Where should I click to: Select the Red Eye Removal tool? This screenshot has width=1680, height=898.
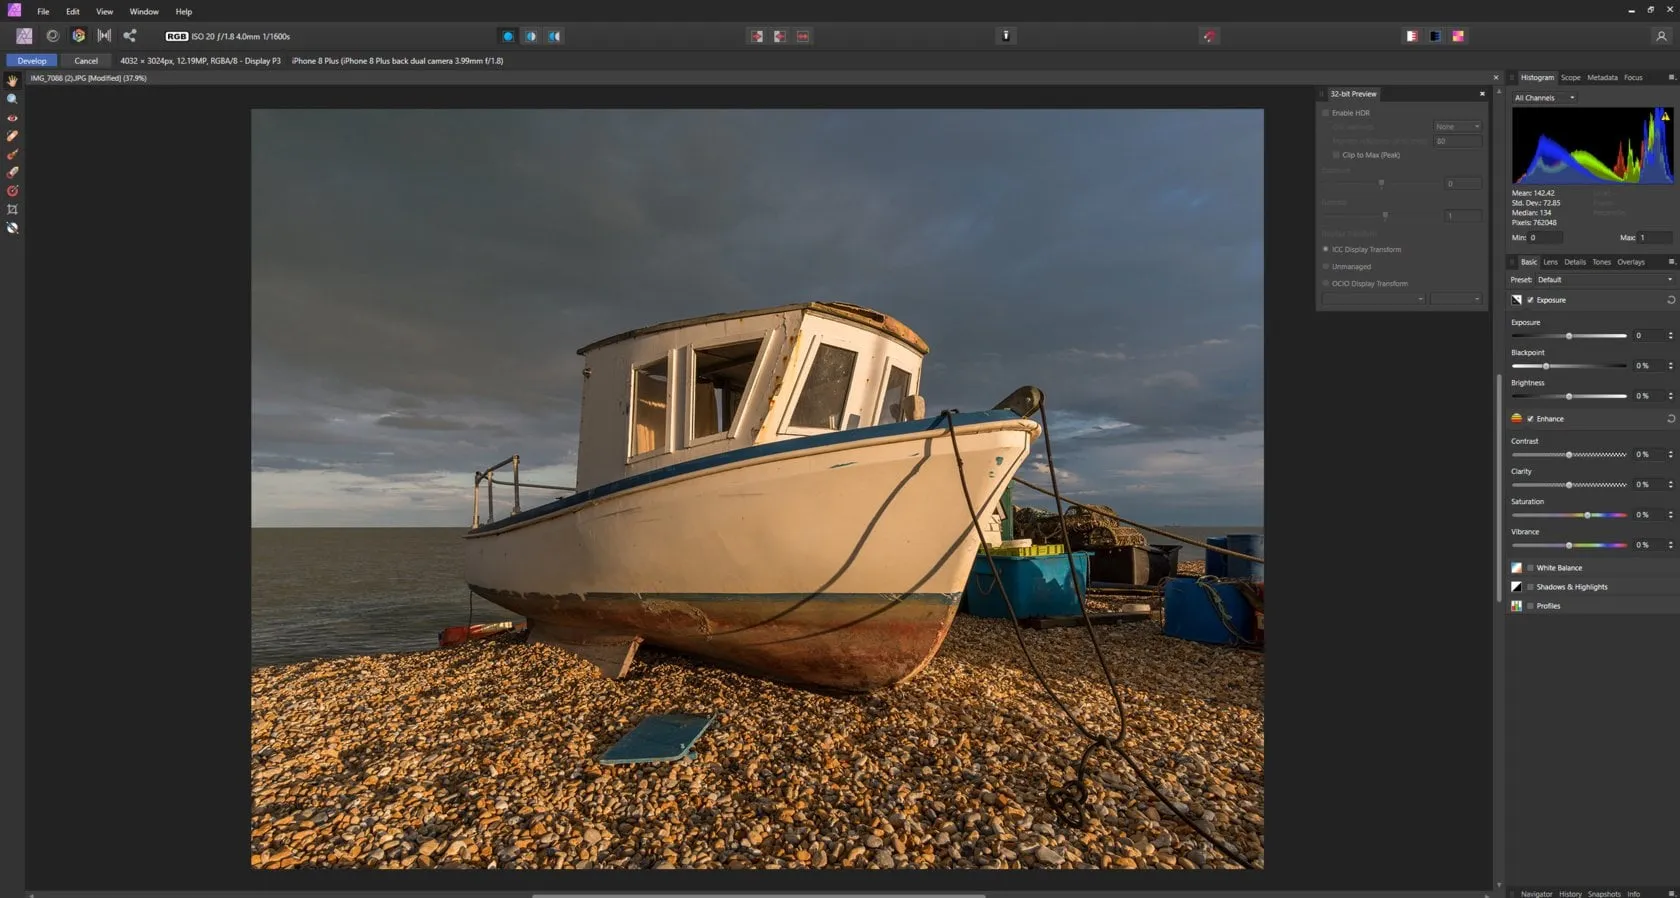click(x=12, y=118)
